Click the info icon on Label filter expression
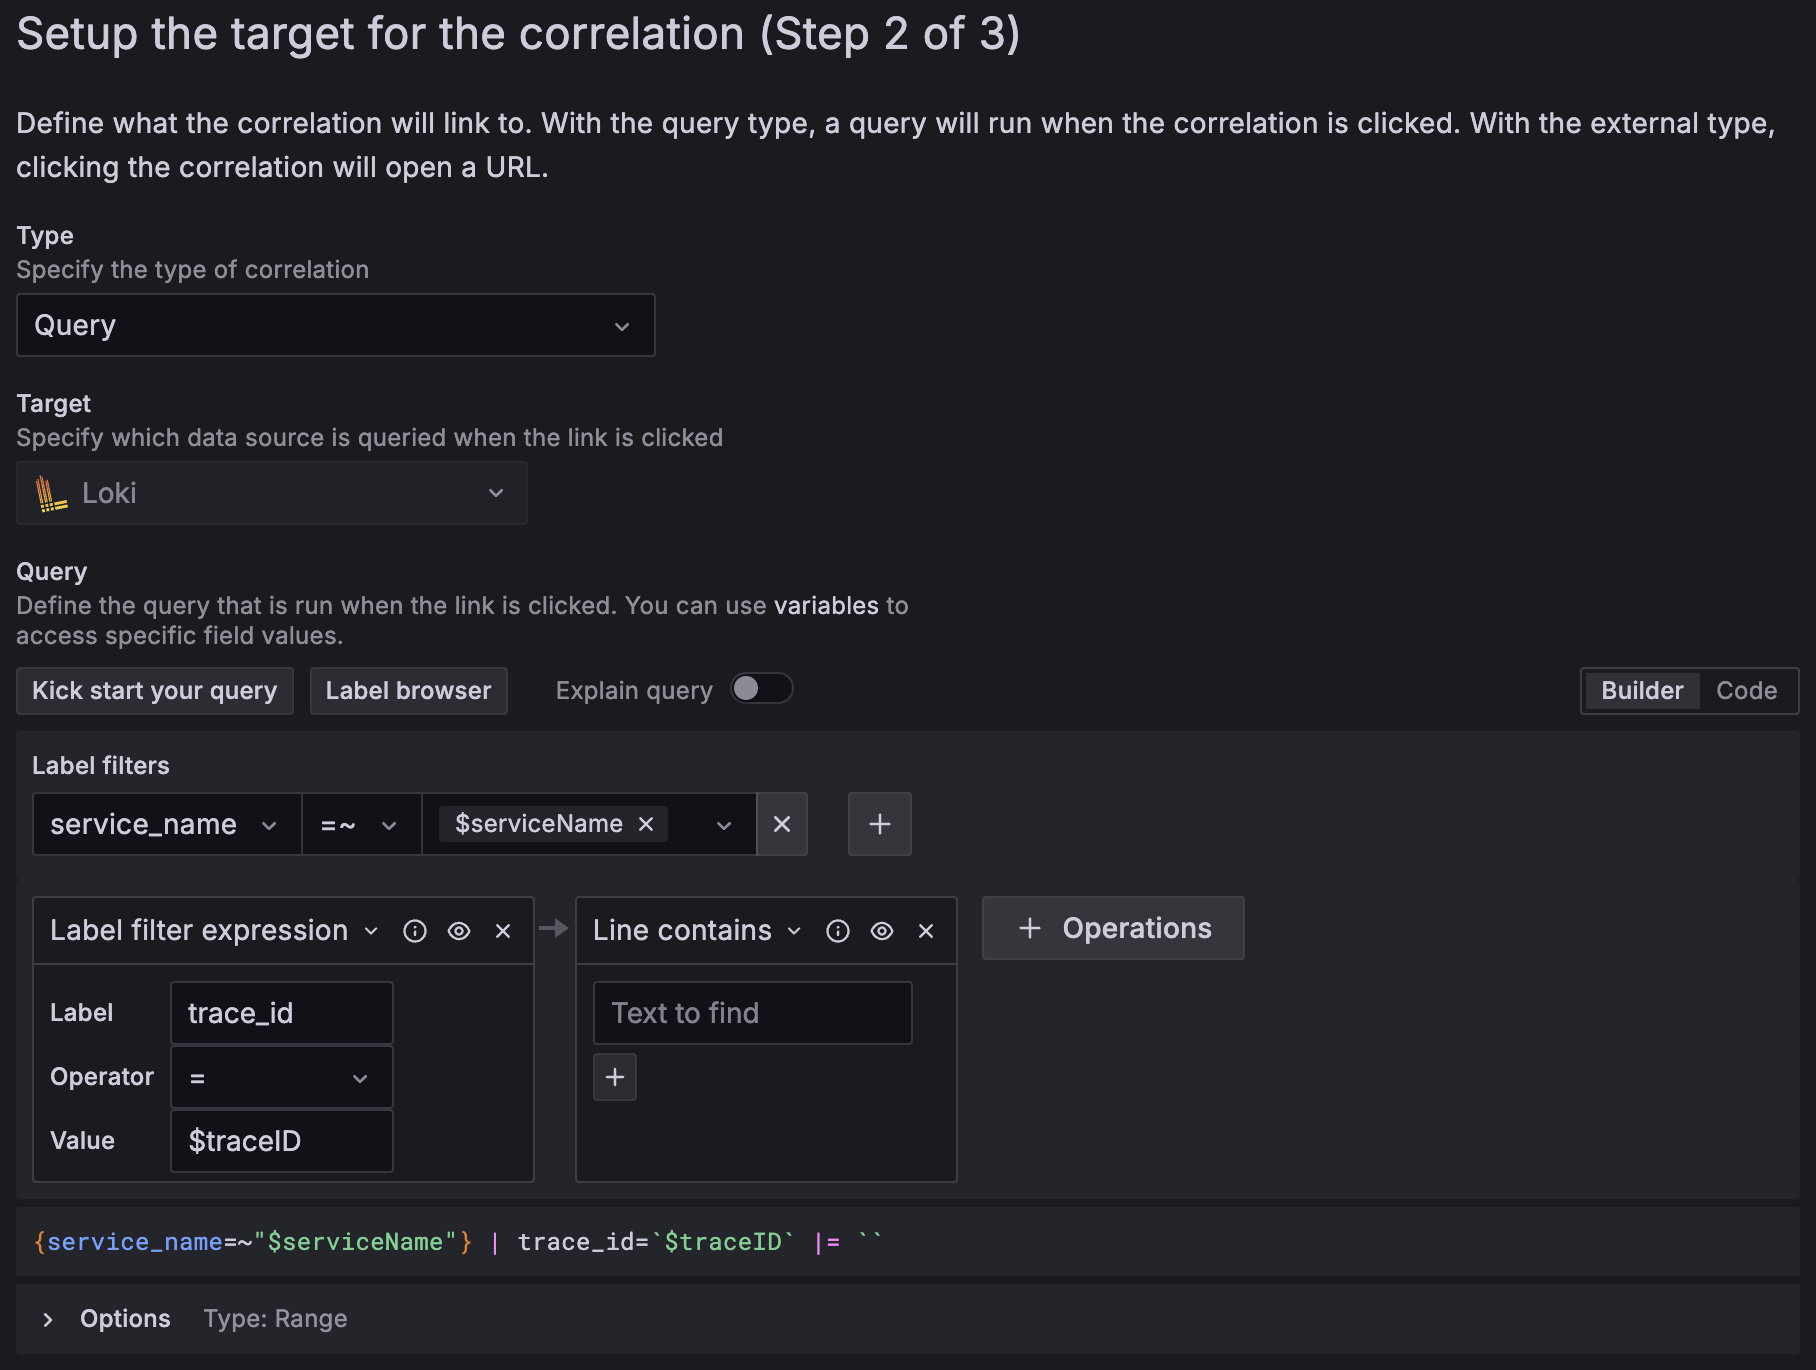The width and height of the screenshot is (1816, 1370). [x=414, y=930]
